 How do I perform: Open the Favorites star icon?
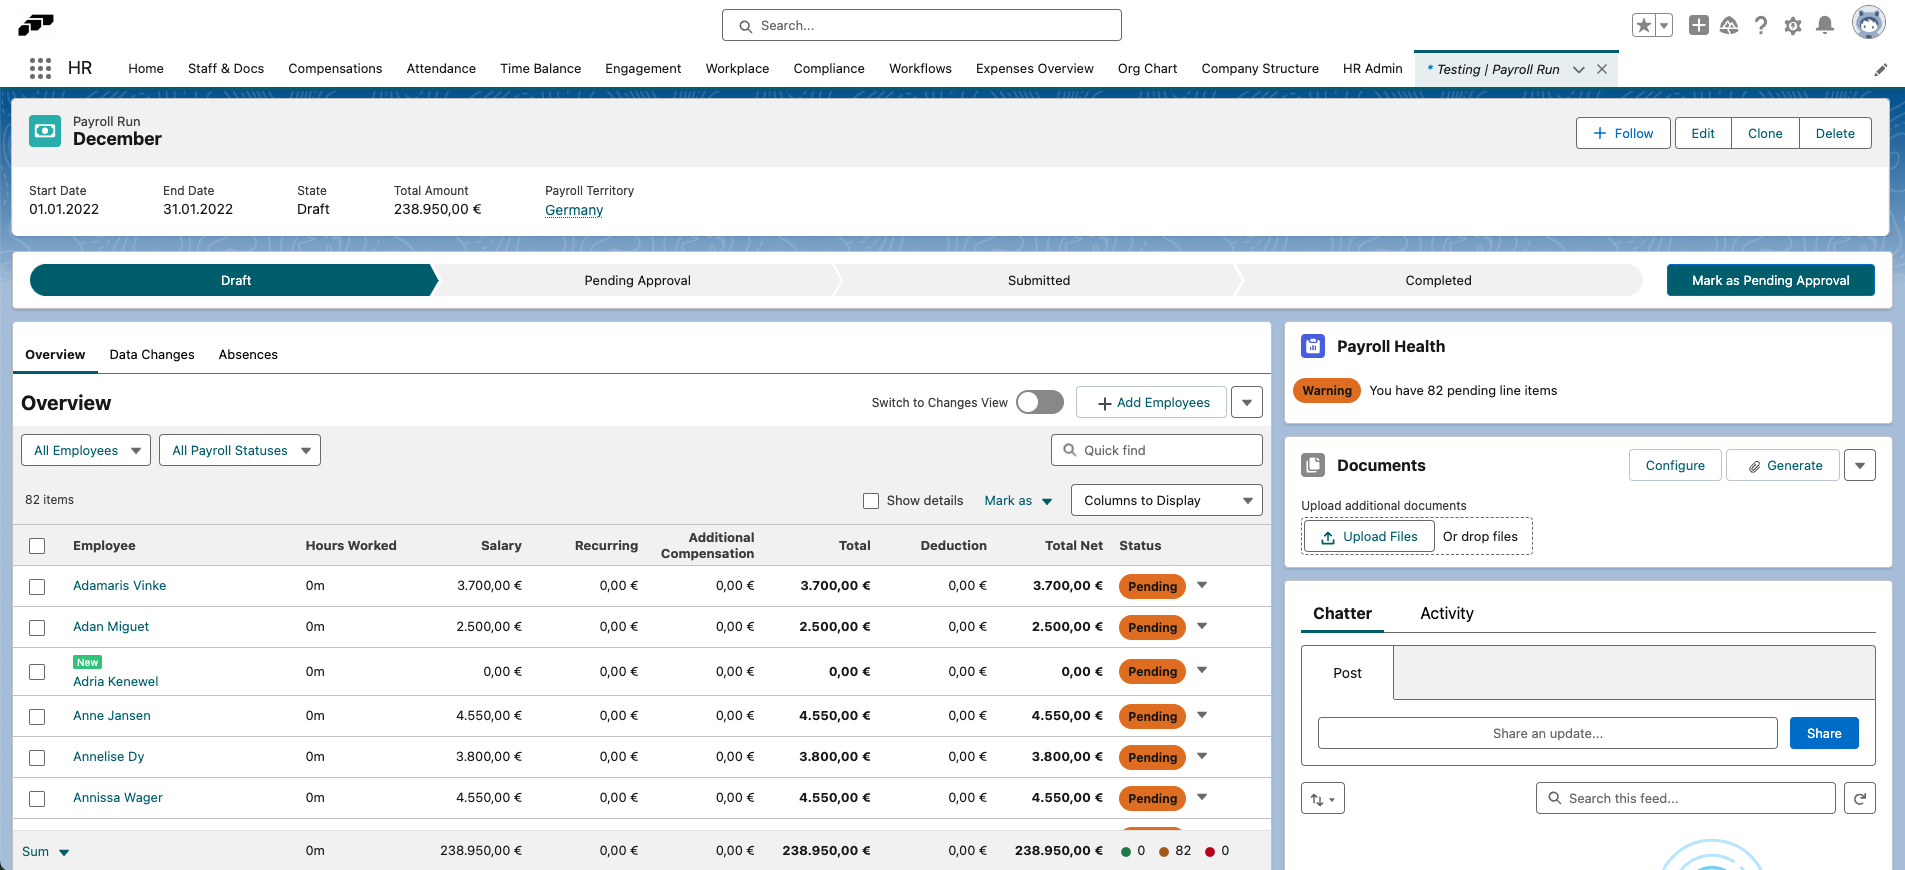[x=1643, y=26]
